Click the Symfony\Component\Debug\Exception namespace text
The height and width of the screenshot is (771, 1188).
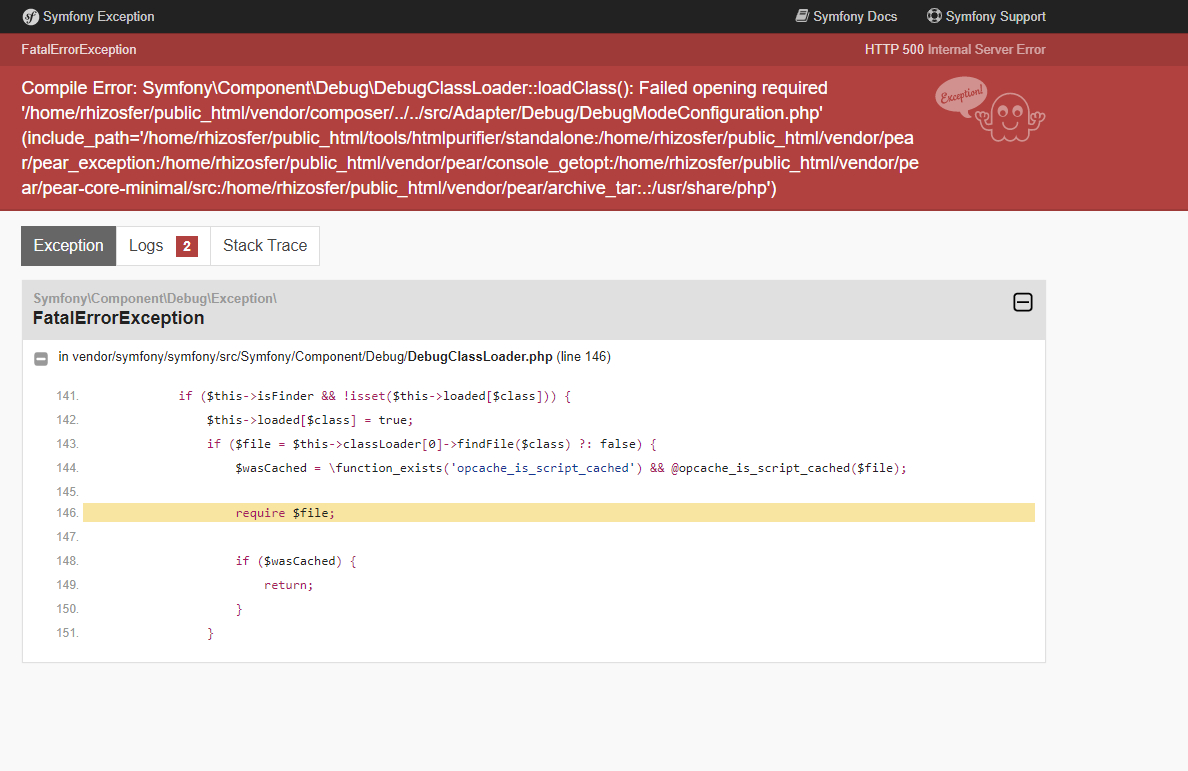click(x=155, y=298)
